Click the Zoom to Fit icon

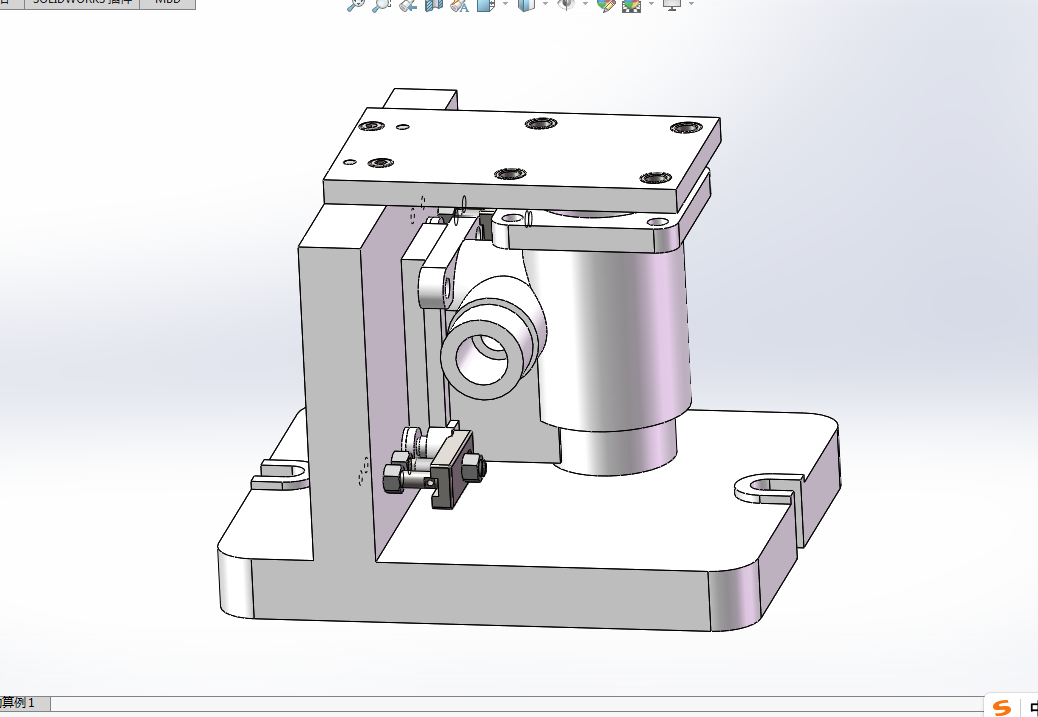355,5
